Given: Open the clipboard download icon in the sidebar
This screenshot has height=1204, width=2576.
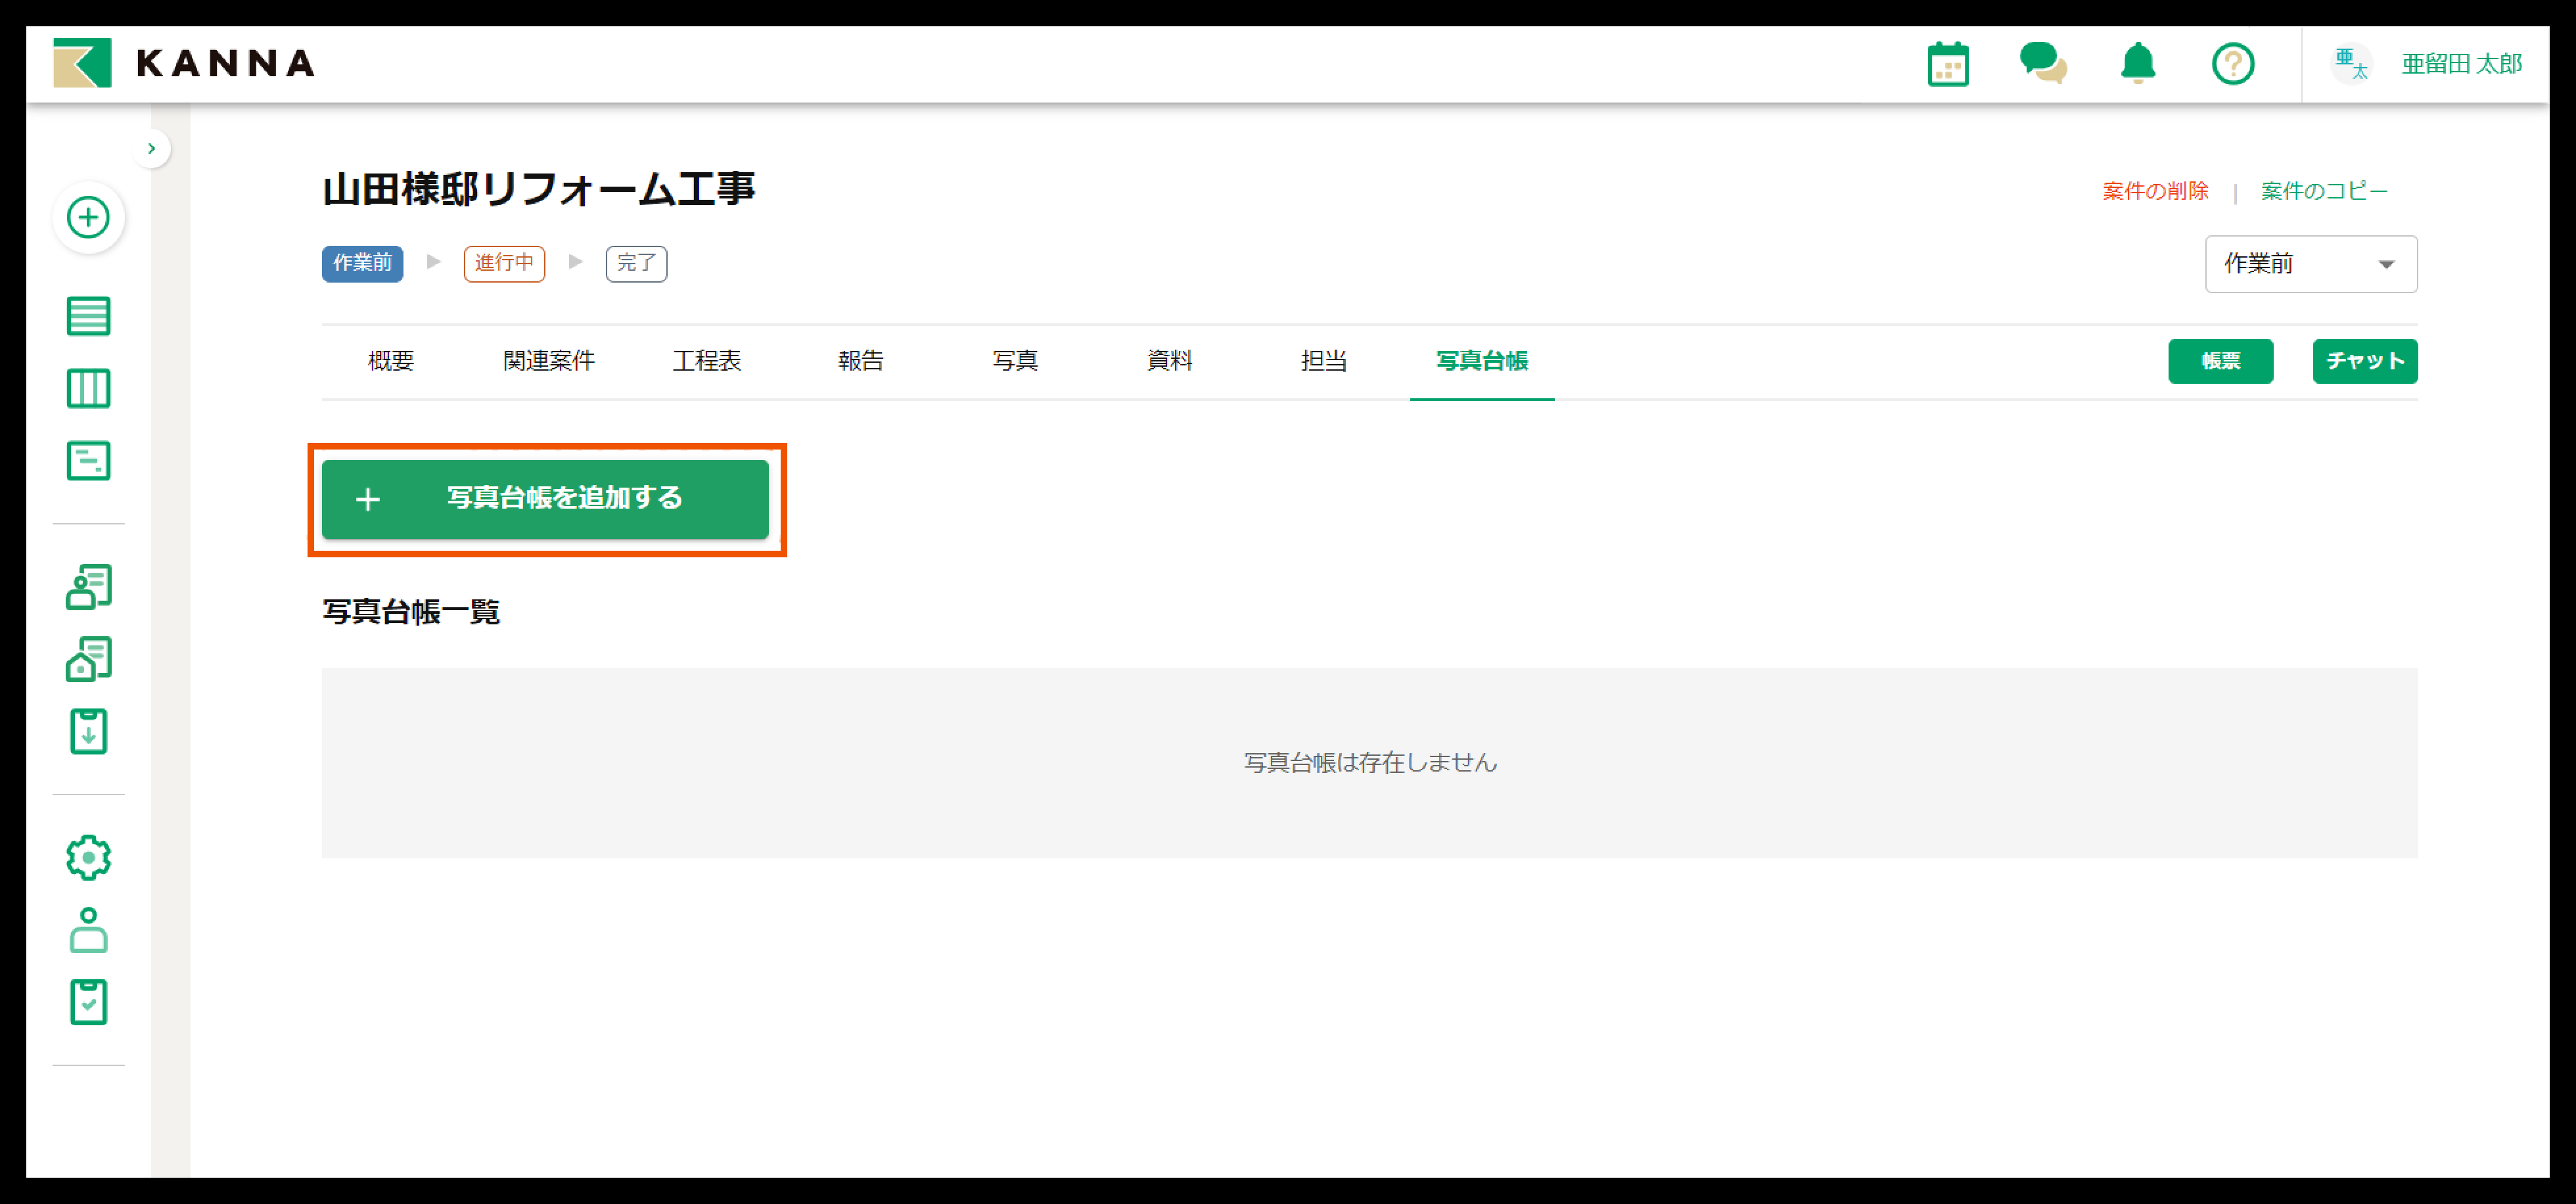Looking at the screenshot, I should tap(88, 731).
